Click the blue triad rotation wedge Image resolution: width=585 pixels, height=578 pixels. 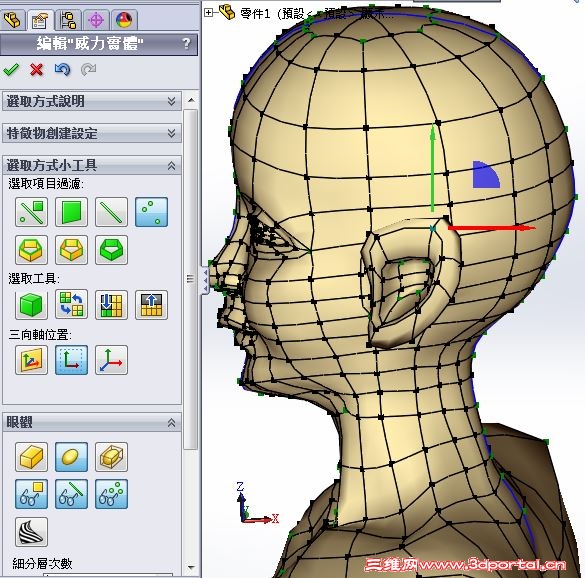(x=485, y=175)
